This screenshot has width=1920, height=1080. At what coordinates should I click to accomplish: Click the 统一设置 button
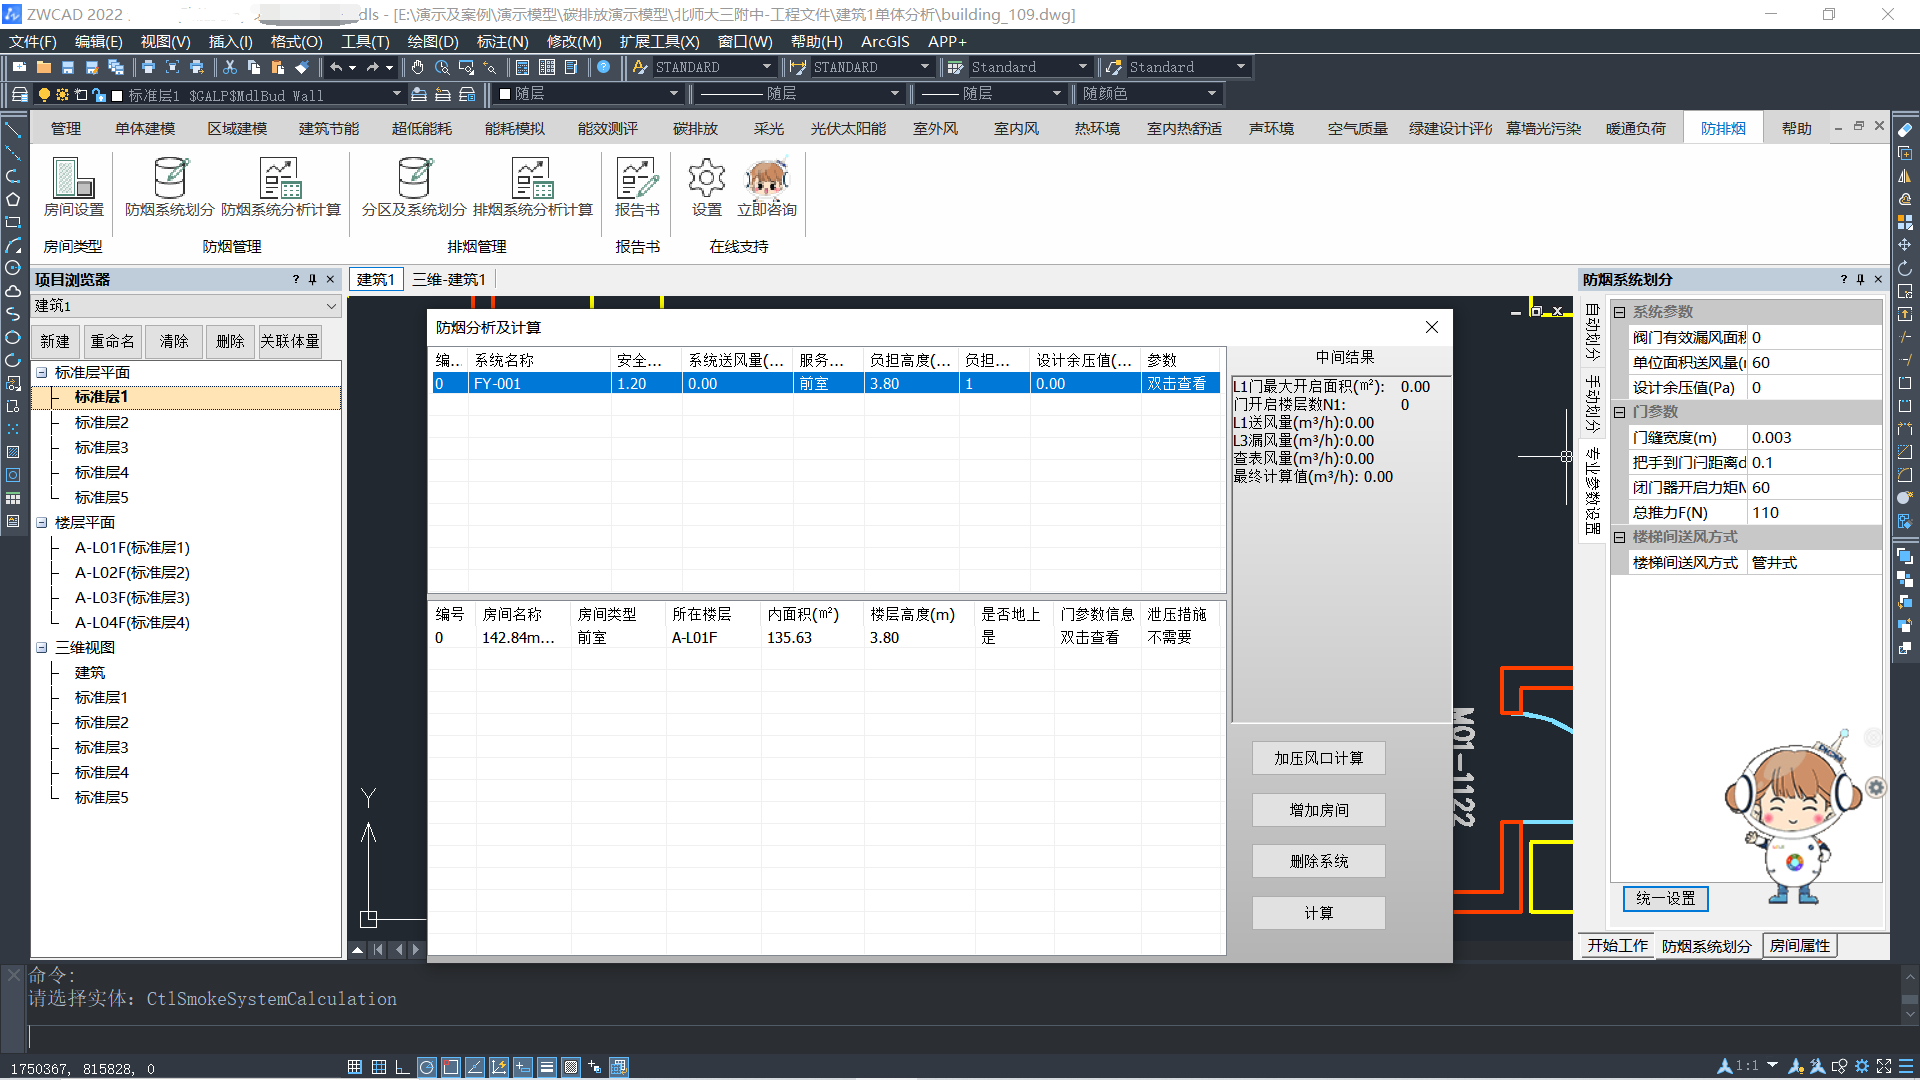[x=1665, y=898]
